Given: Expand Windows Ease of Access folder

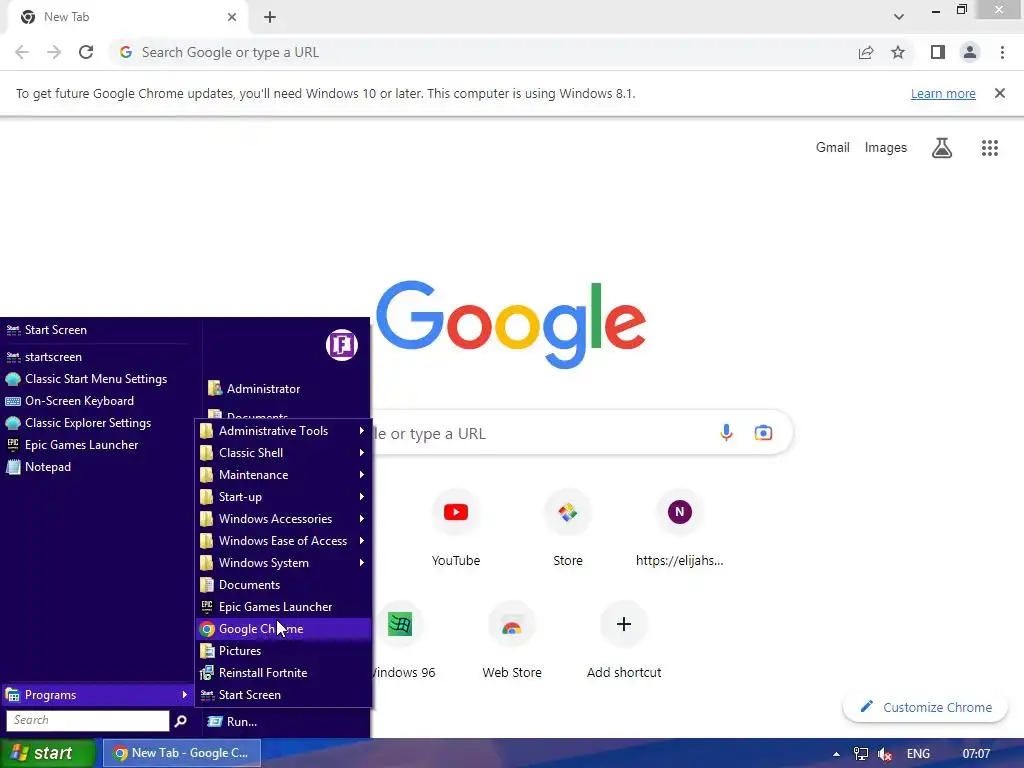Looking at the screenshot, I should click(283, 541).
